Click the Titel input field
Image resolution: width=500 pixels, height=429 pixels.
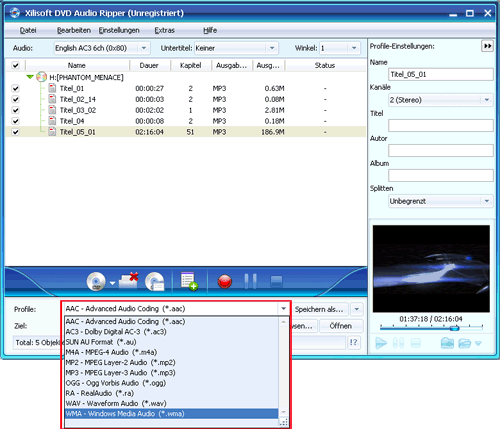pos(441,126)
